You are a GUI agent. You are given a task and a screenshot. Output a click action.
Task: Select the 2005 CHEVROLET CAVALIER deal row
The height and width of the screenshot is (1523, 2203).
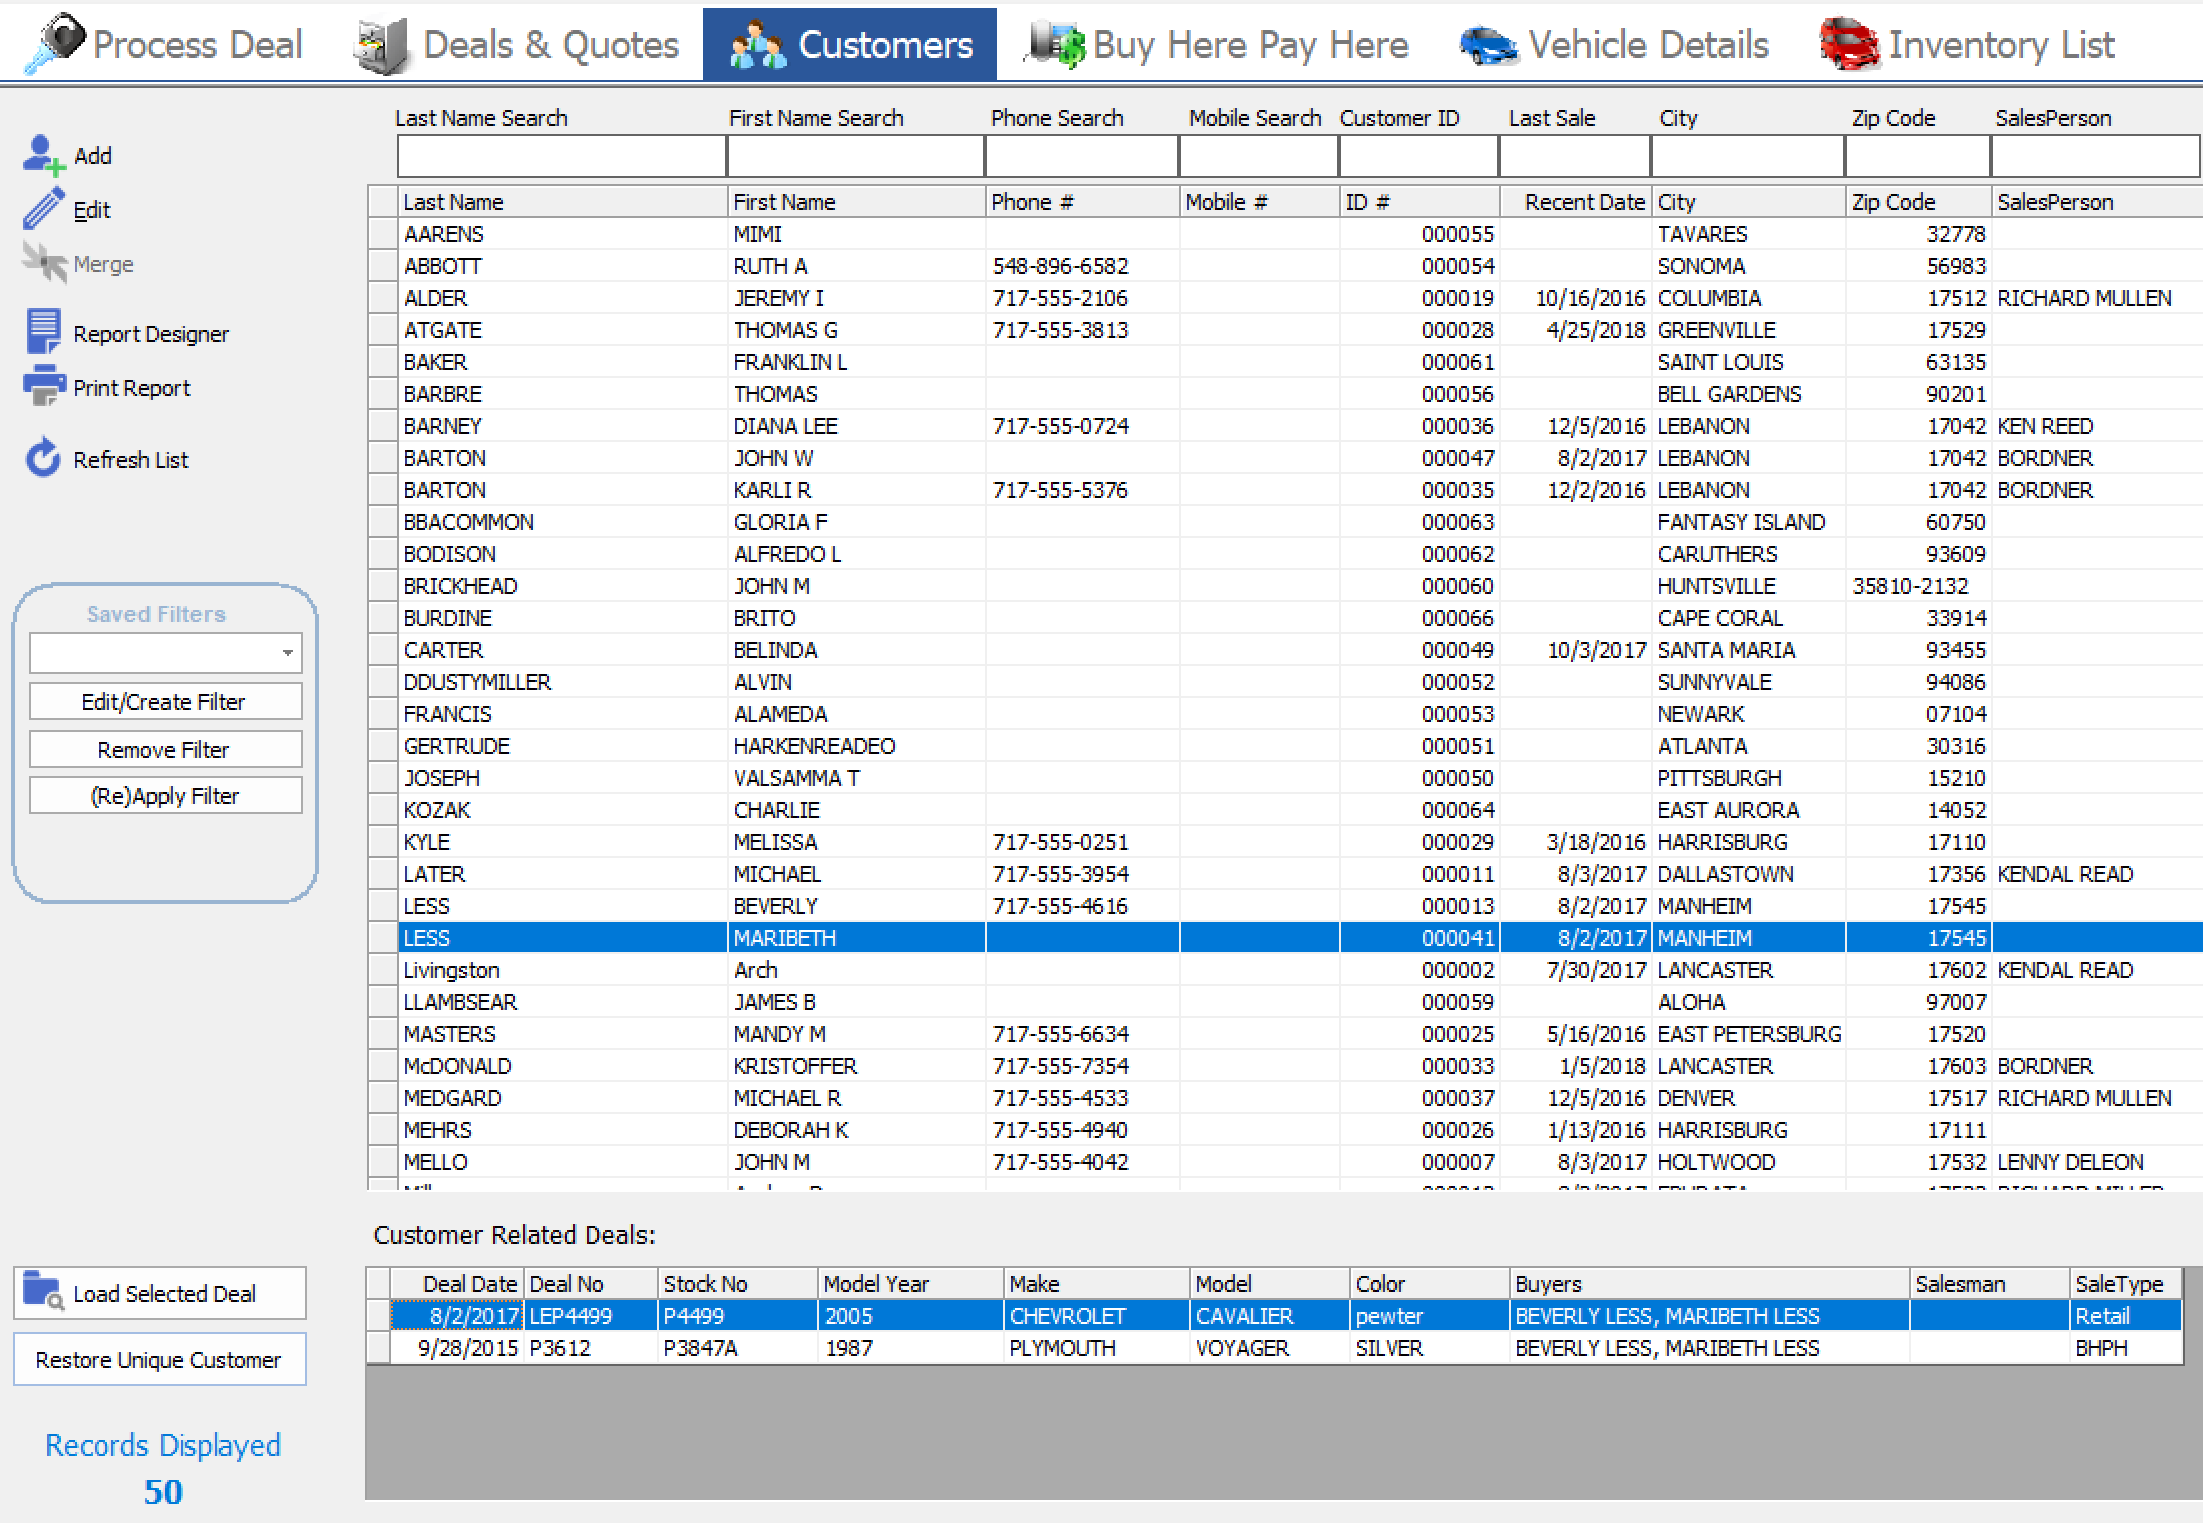pyautogui.click(x=900, y=1316)
